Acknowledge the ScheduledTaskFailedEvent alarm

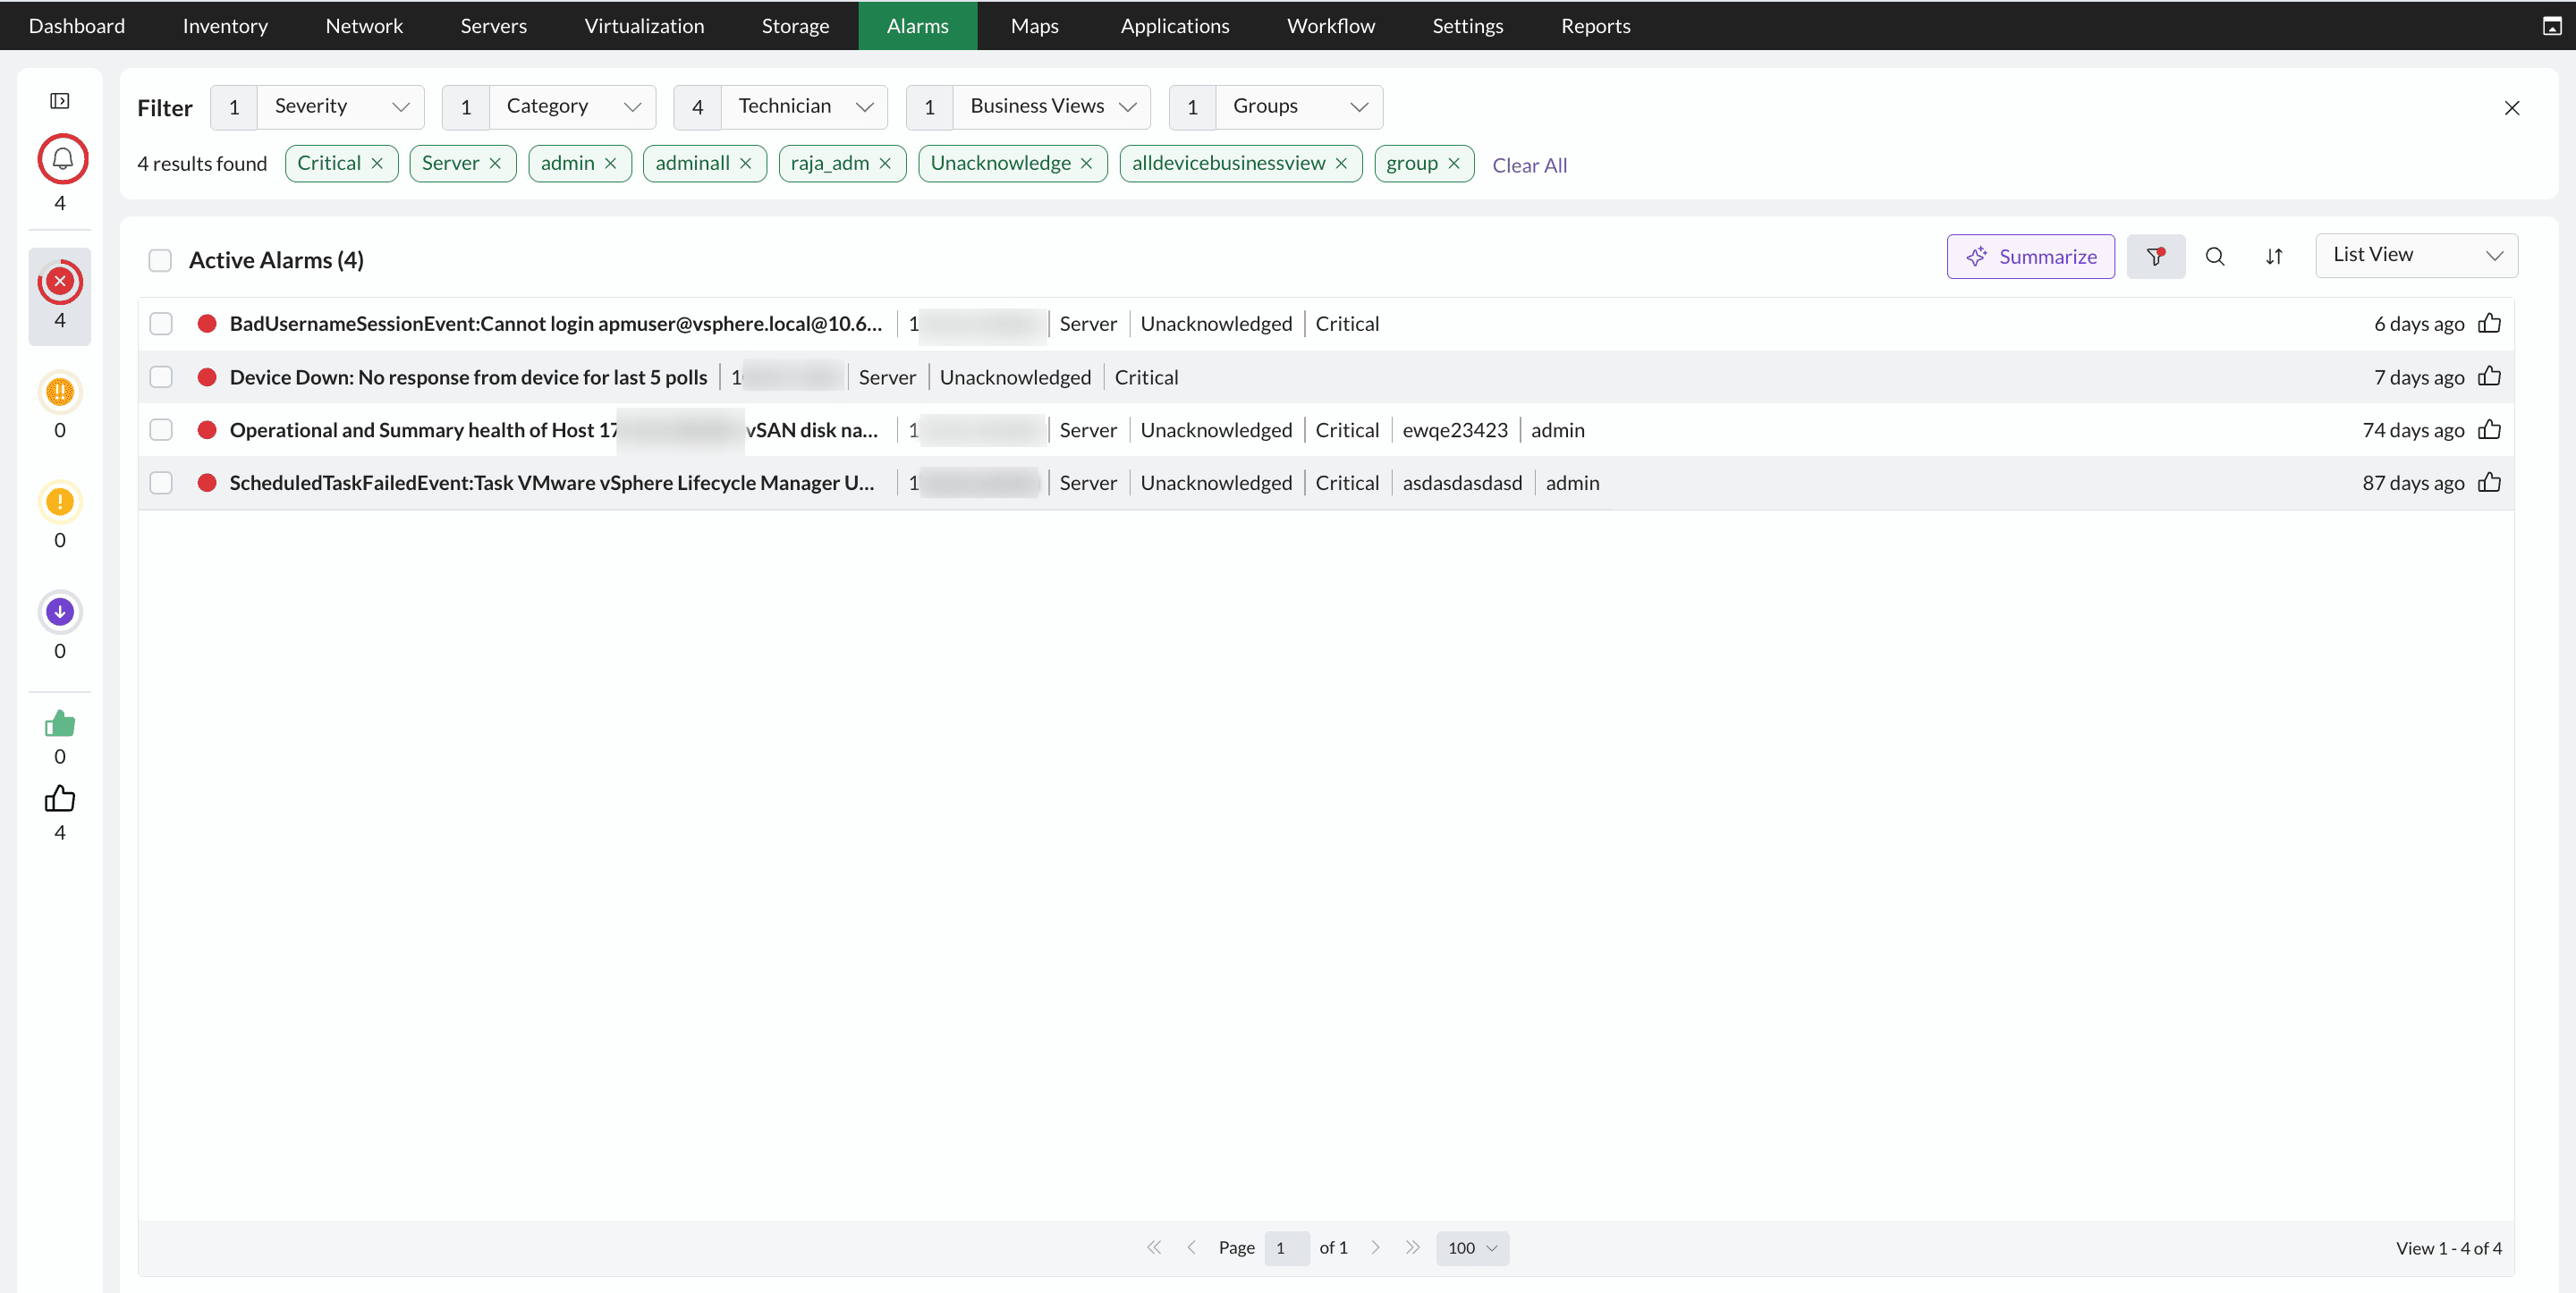point(2490,483)
